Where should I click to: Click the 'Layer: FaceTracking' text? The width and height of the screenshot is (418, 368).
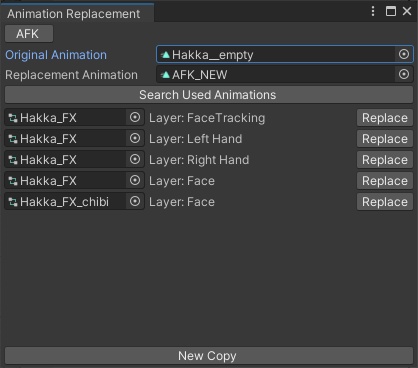pos(207,118)
